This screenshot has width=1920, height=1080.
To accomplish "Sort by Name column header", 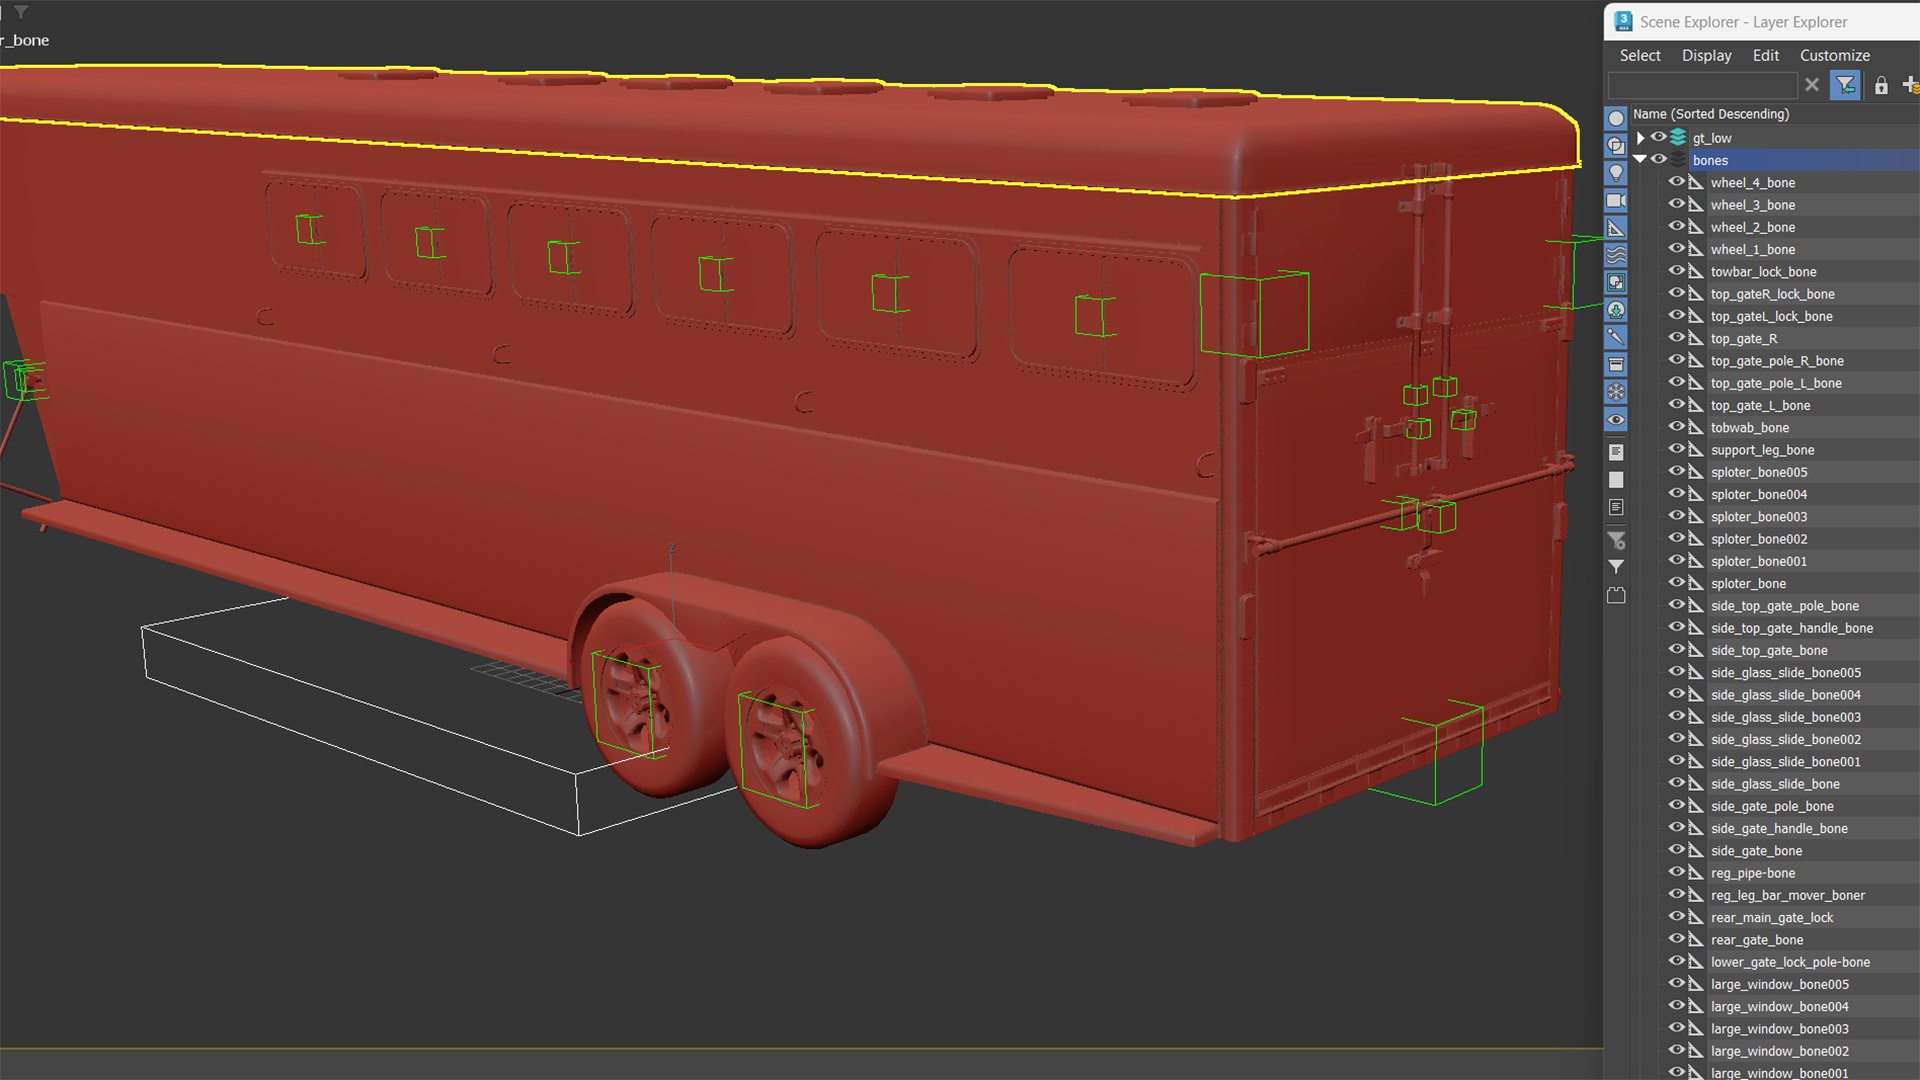I will pyautogui.click(x=1711, y=114).
